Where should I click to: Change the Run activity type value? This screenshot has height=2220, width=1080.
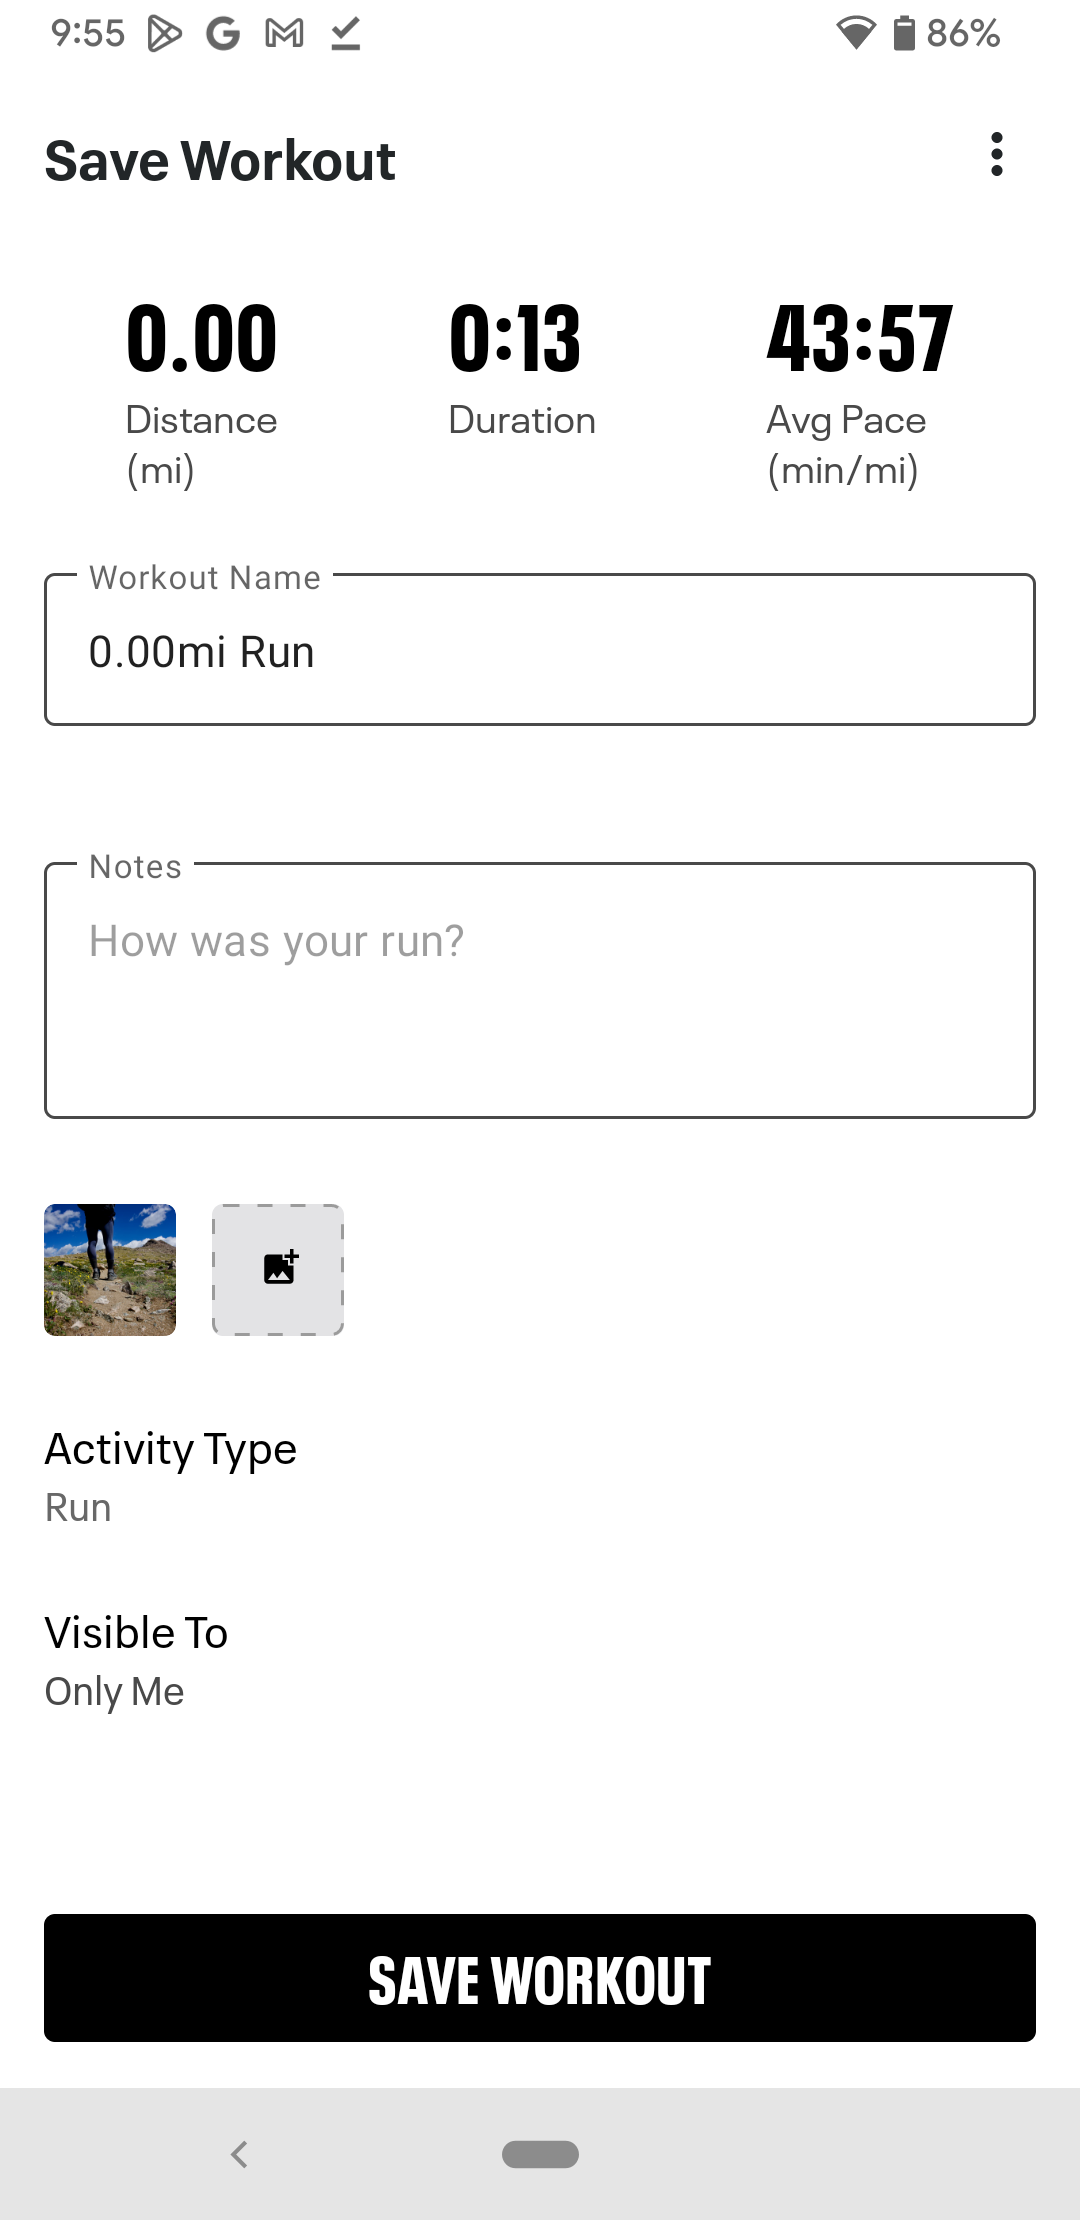pyautogui.click(x=78, y=1507)
